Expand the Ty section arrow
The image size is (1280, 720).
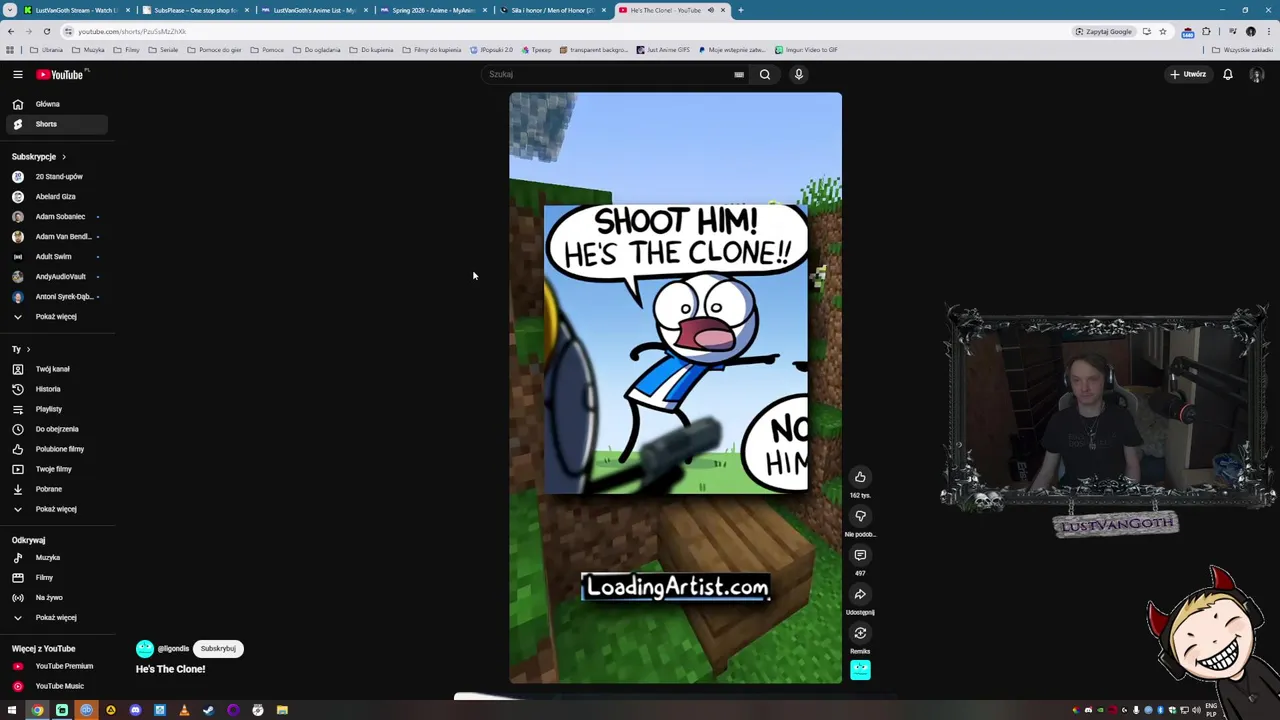click(28, 350)
